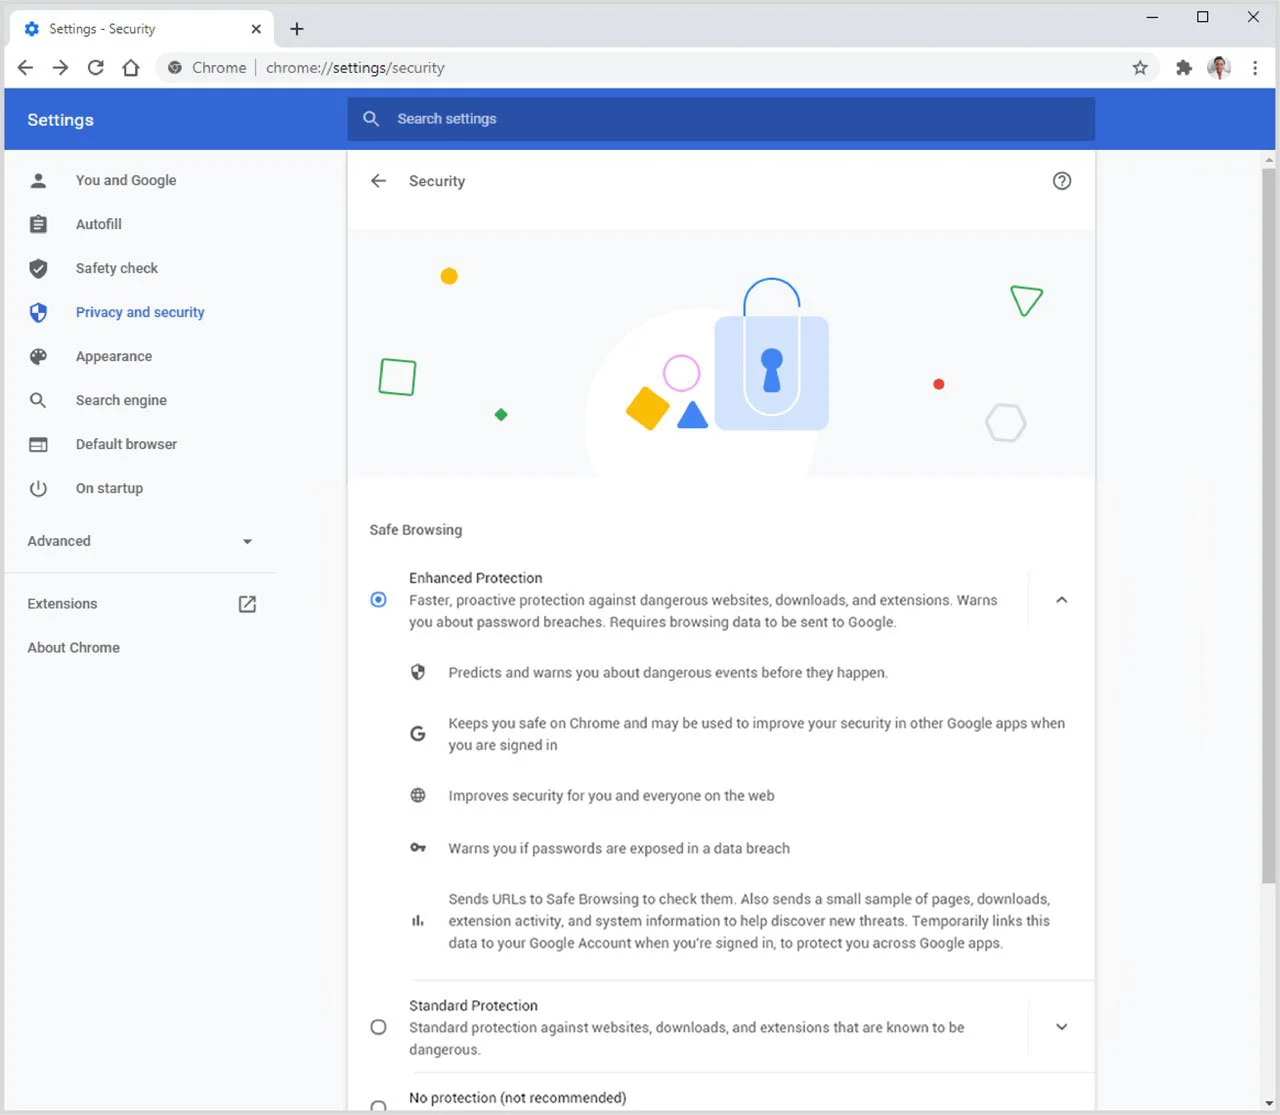This screenshot has width=1280, height=1115.
Task: Open the profile avatar menu
Action: 1219,68
